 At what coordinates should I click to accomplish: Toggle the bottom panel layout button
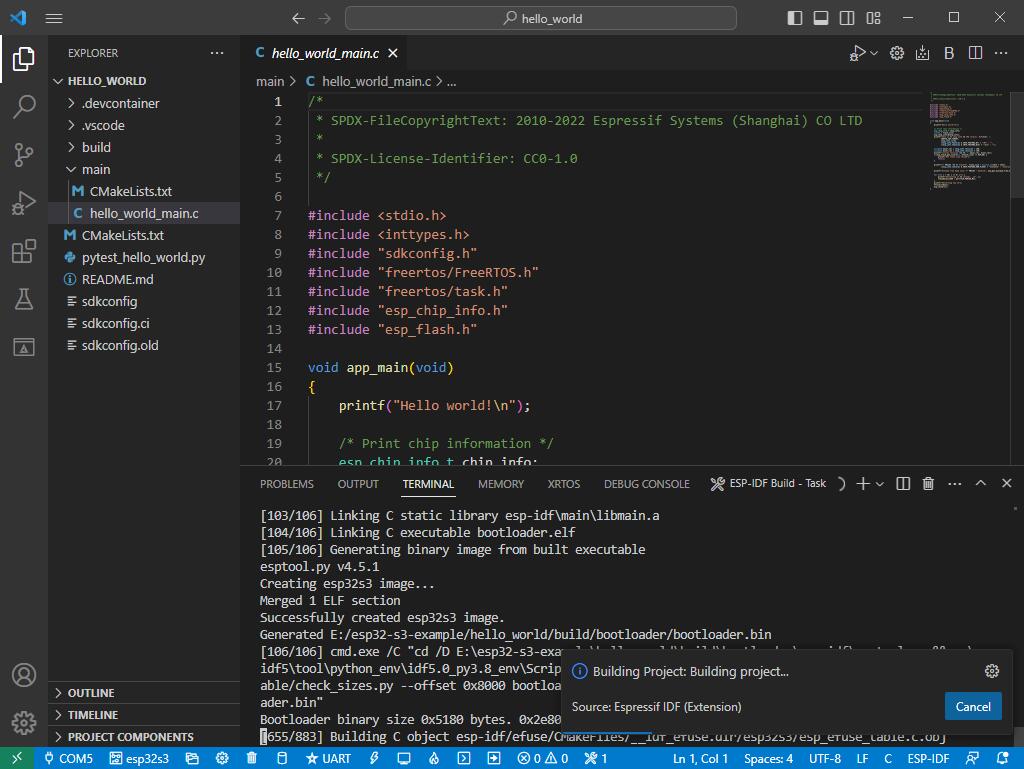(x=821, y=18)
